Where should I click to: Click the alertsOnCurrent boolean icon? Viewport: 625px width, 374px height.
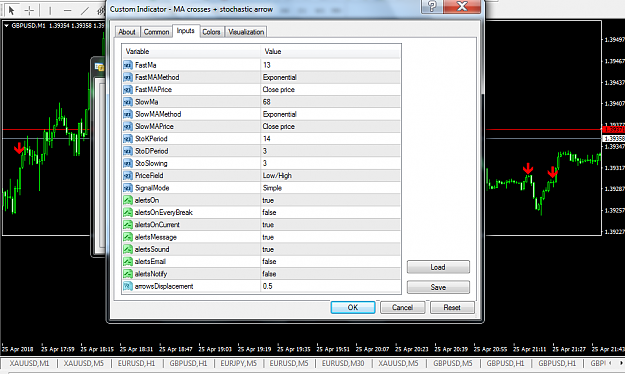(x=128, y=225)
